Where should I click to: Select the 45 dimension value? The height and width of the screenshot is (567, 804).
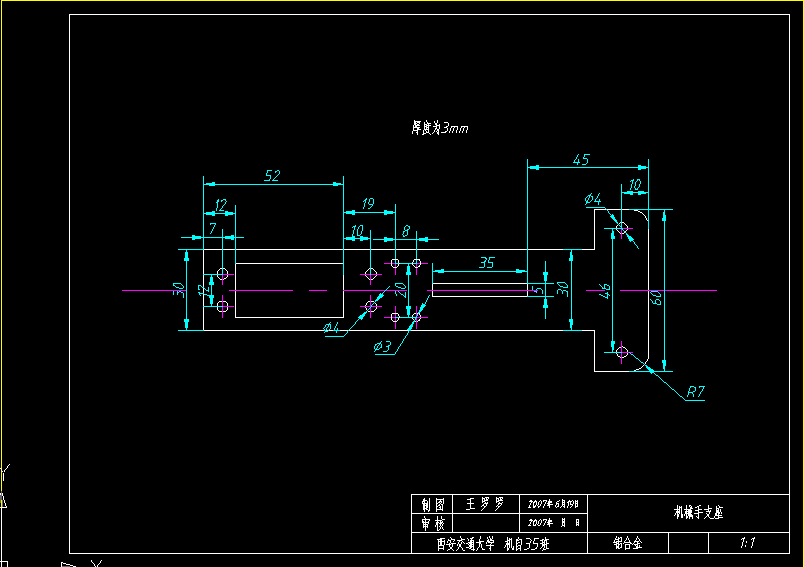(x=581, y=159)
